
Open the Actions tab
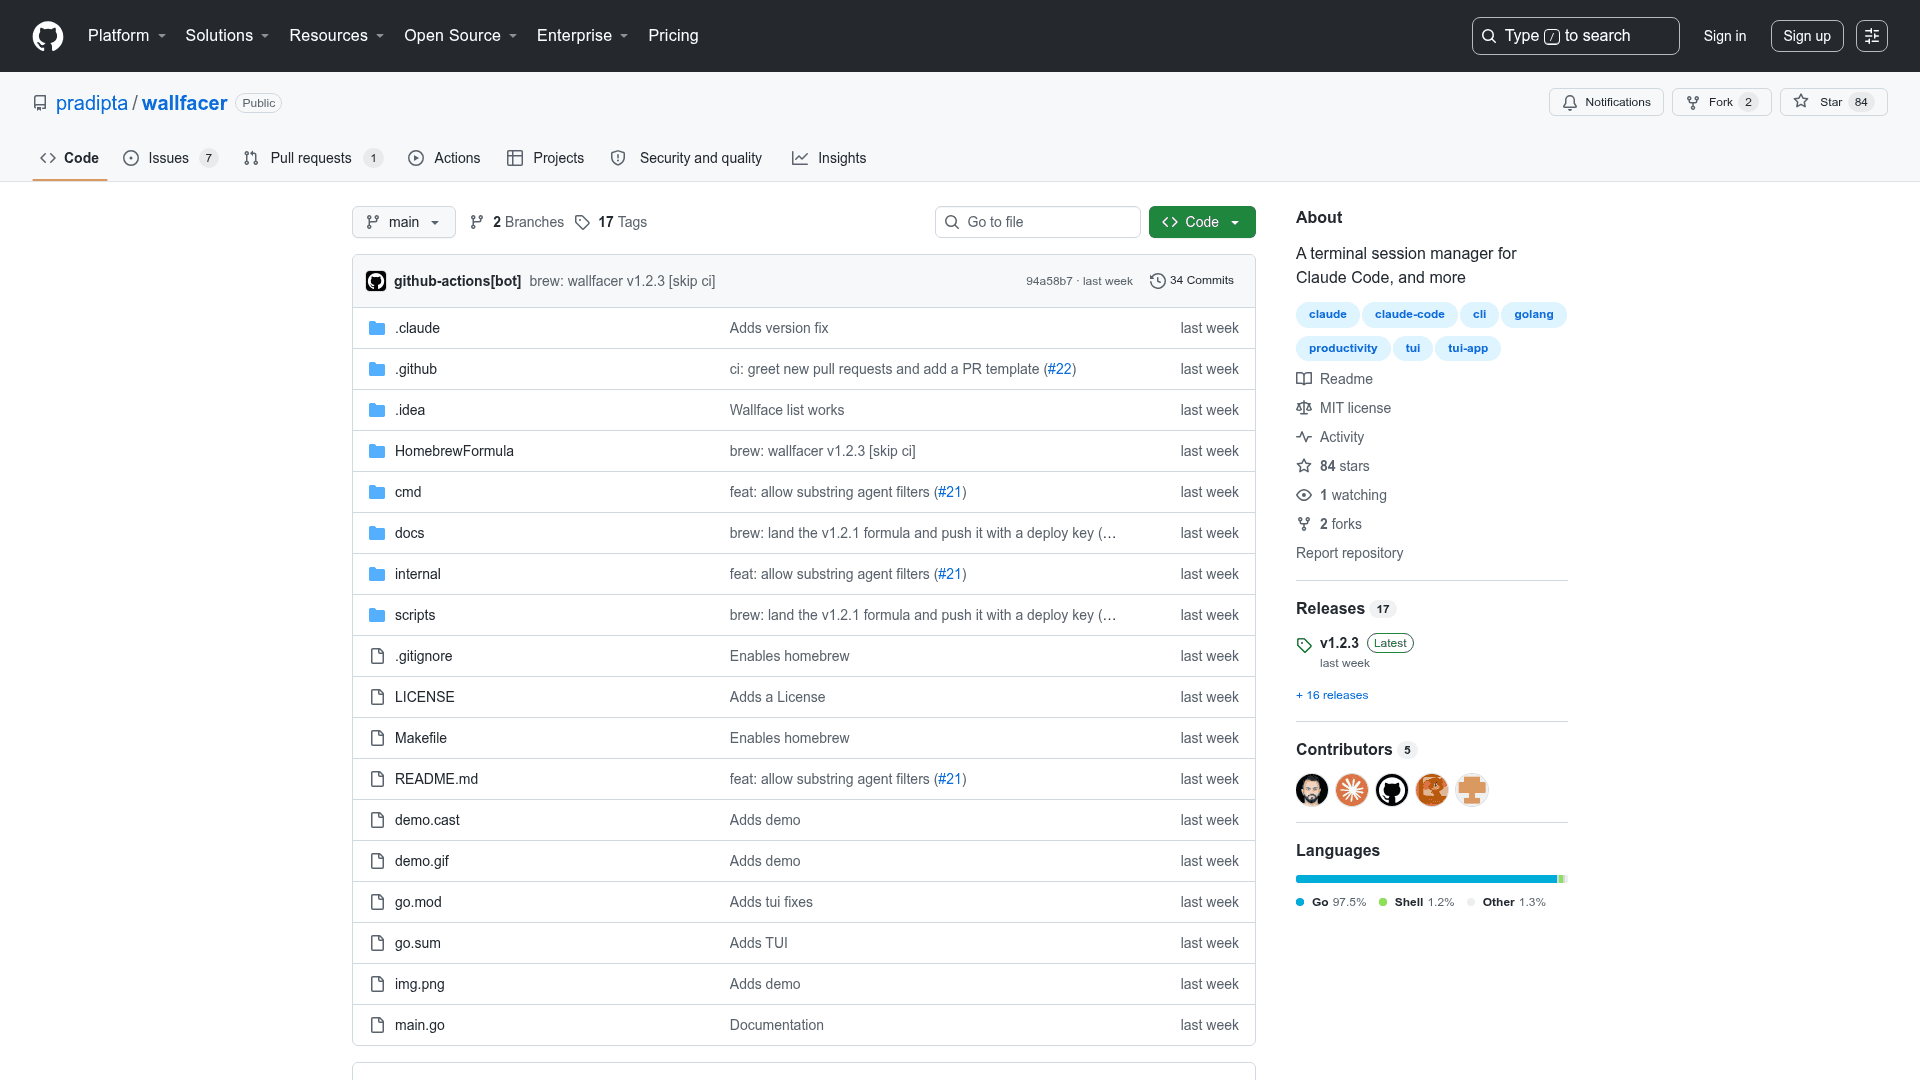(444, 158)
